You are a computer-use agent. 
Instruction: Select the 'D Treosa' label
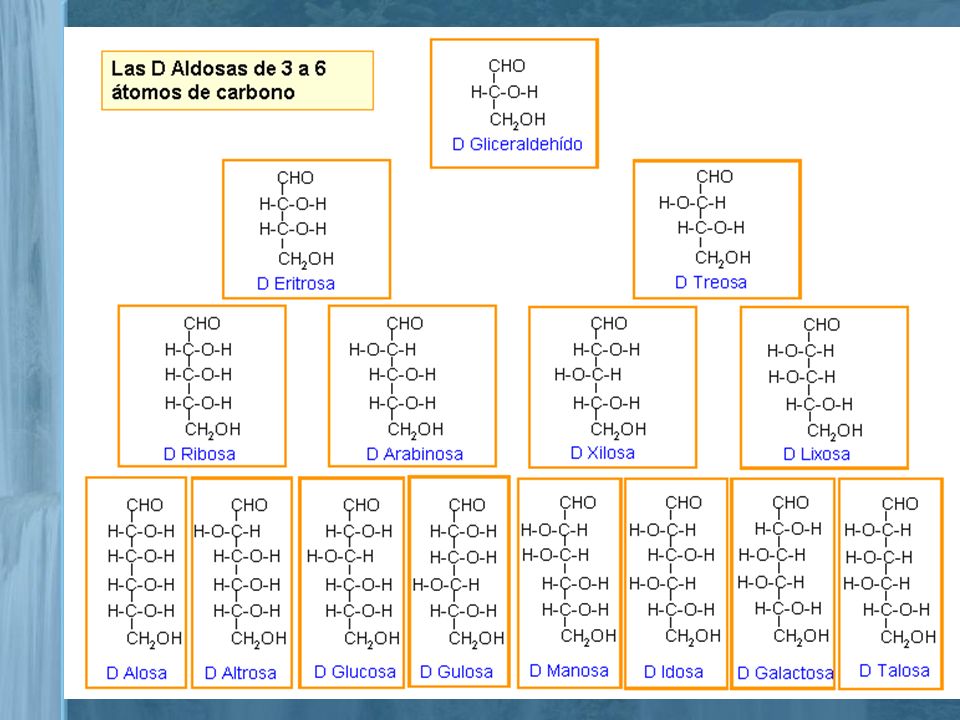711,282
